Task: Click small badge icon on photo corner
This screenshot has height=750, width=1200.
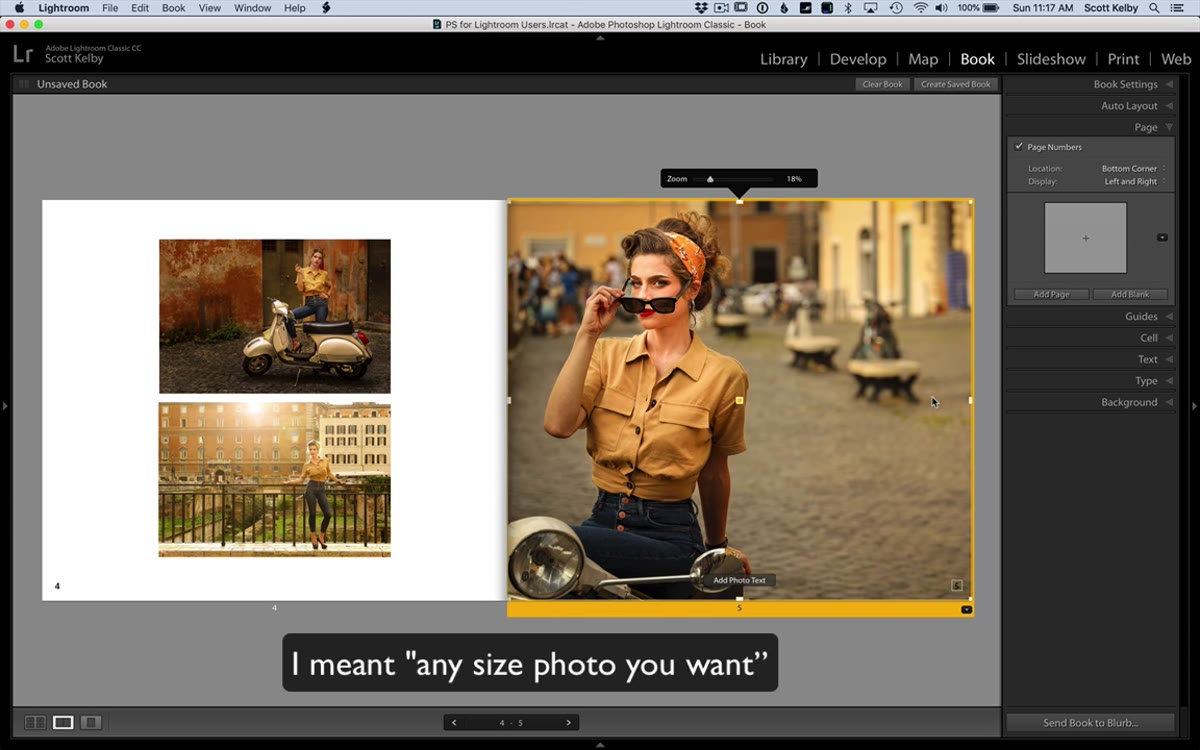Action: tap(956, 586)
